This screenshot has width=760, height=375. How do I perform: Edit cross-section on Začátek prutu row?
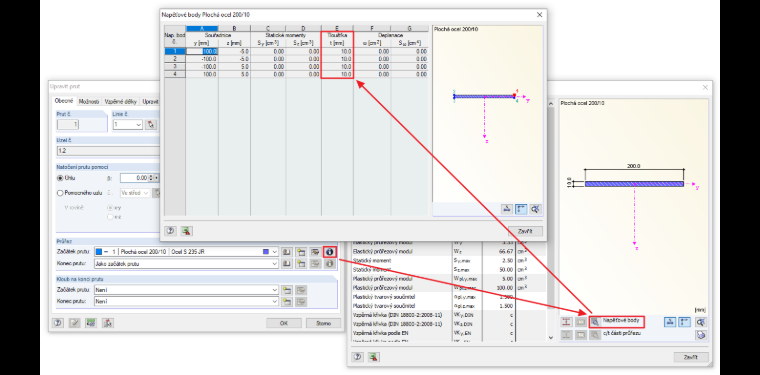tap(315, 252)
